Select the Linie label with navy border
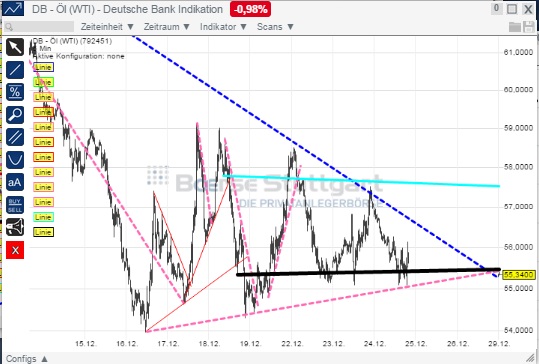Viewport: 539px width, 364px height. tap(43, 67)
